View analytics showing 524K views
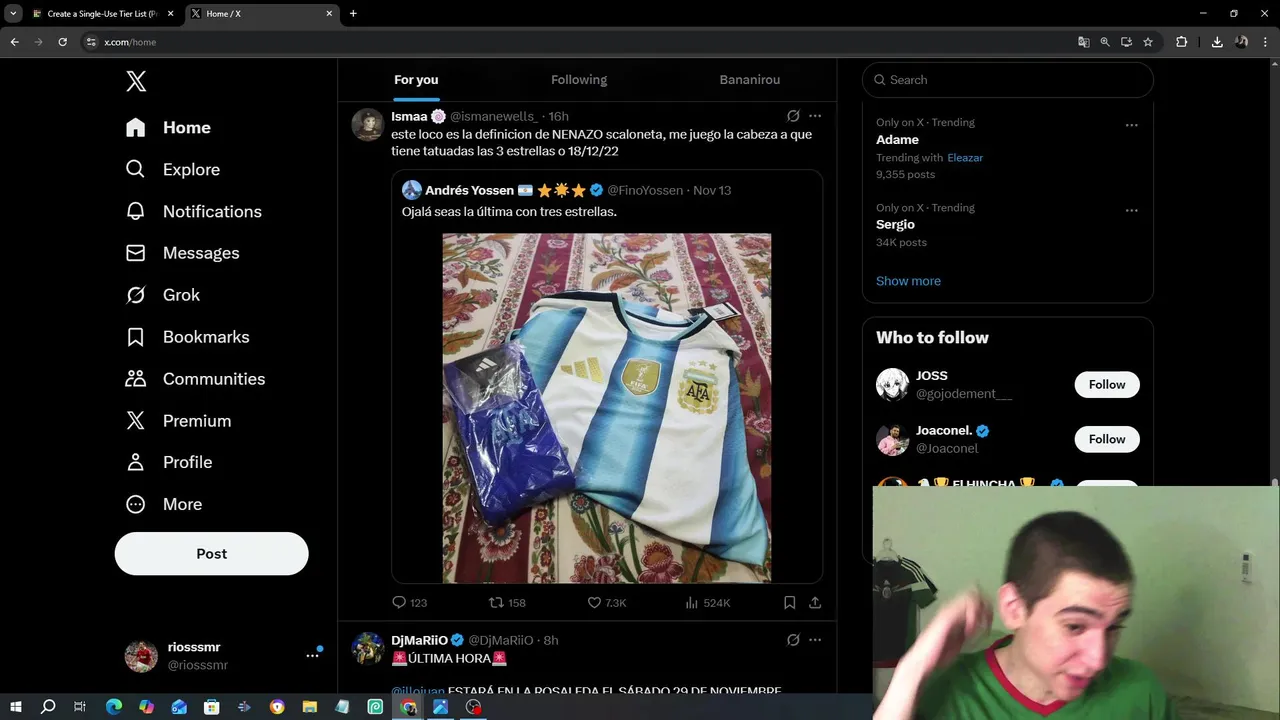1280x720 pixels. pos(707,602)
